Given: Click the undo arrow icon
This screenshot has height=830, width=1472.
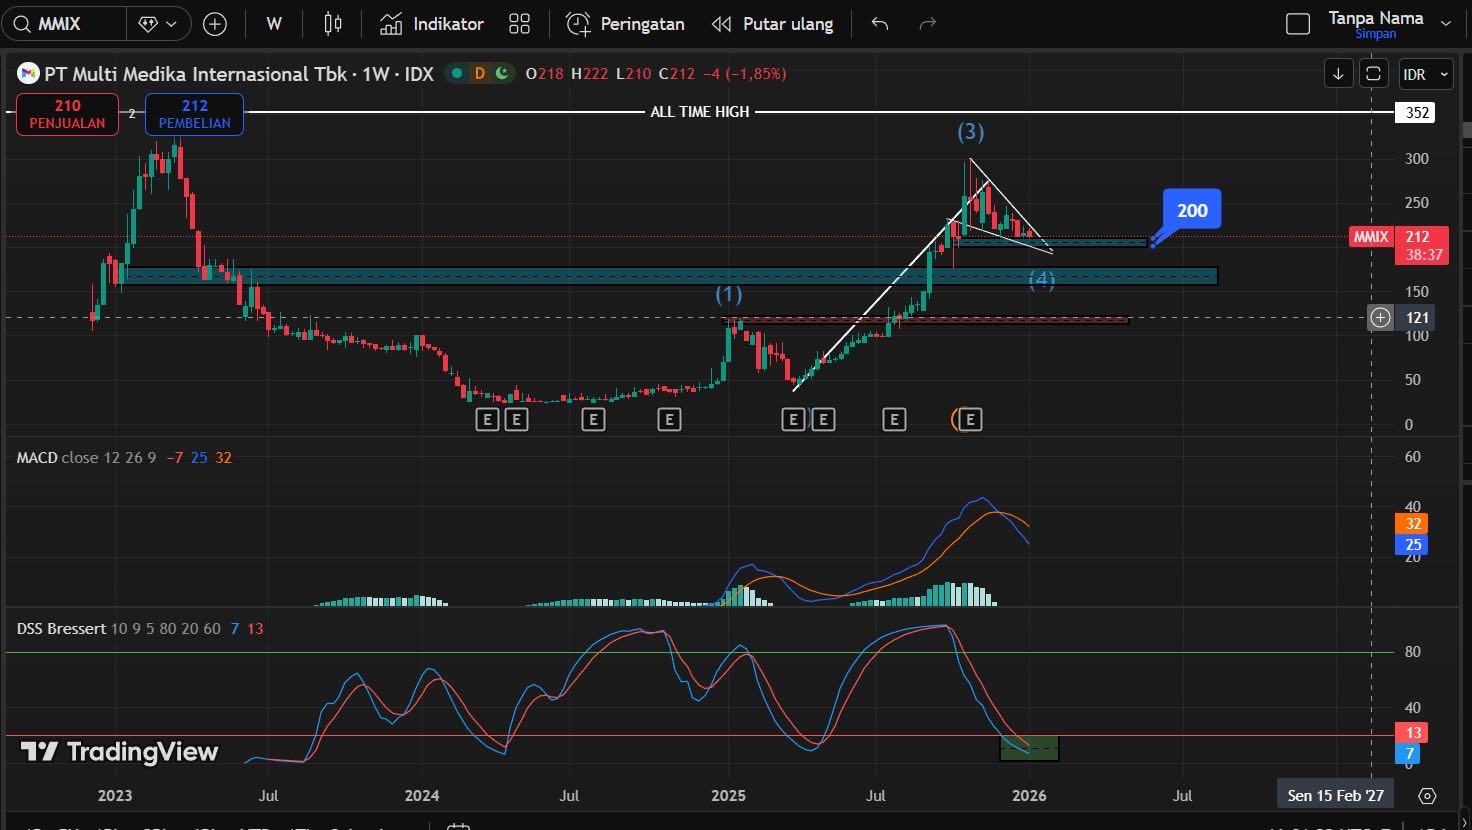Looking at the screenshot, I should point(880,24).
